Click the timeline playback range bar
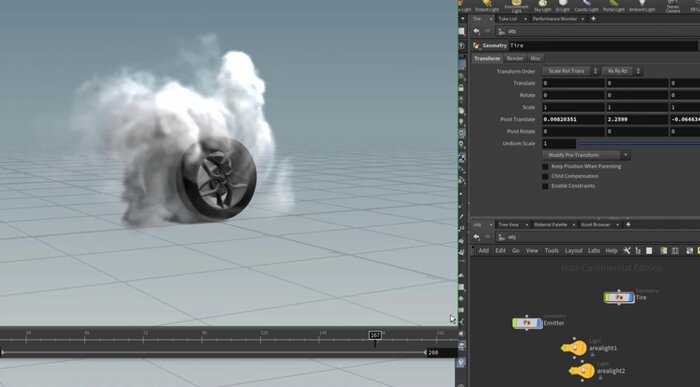Screen dimensions: 700x387 (x=213, y=353)
